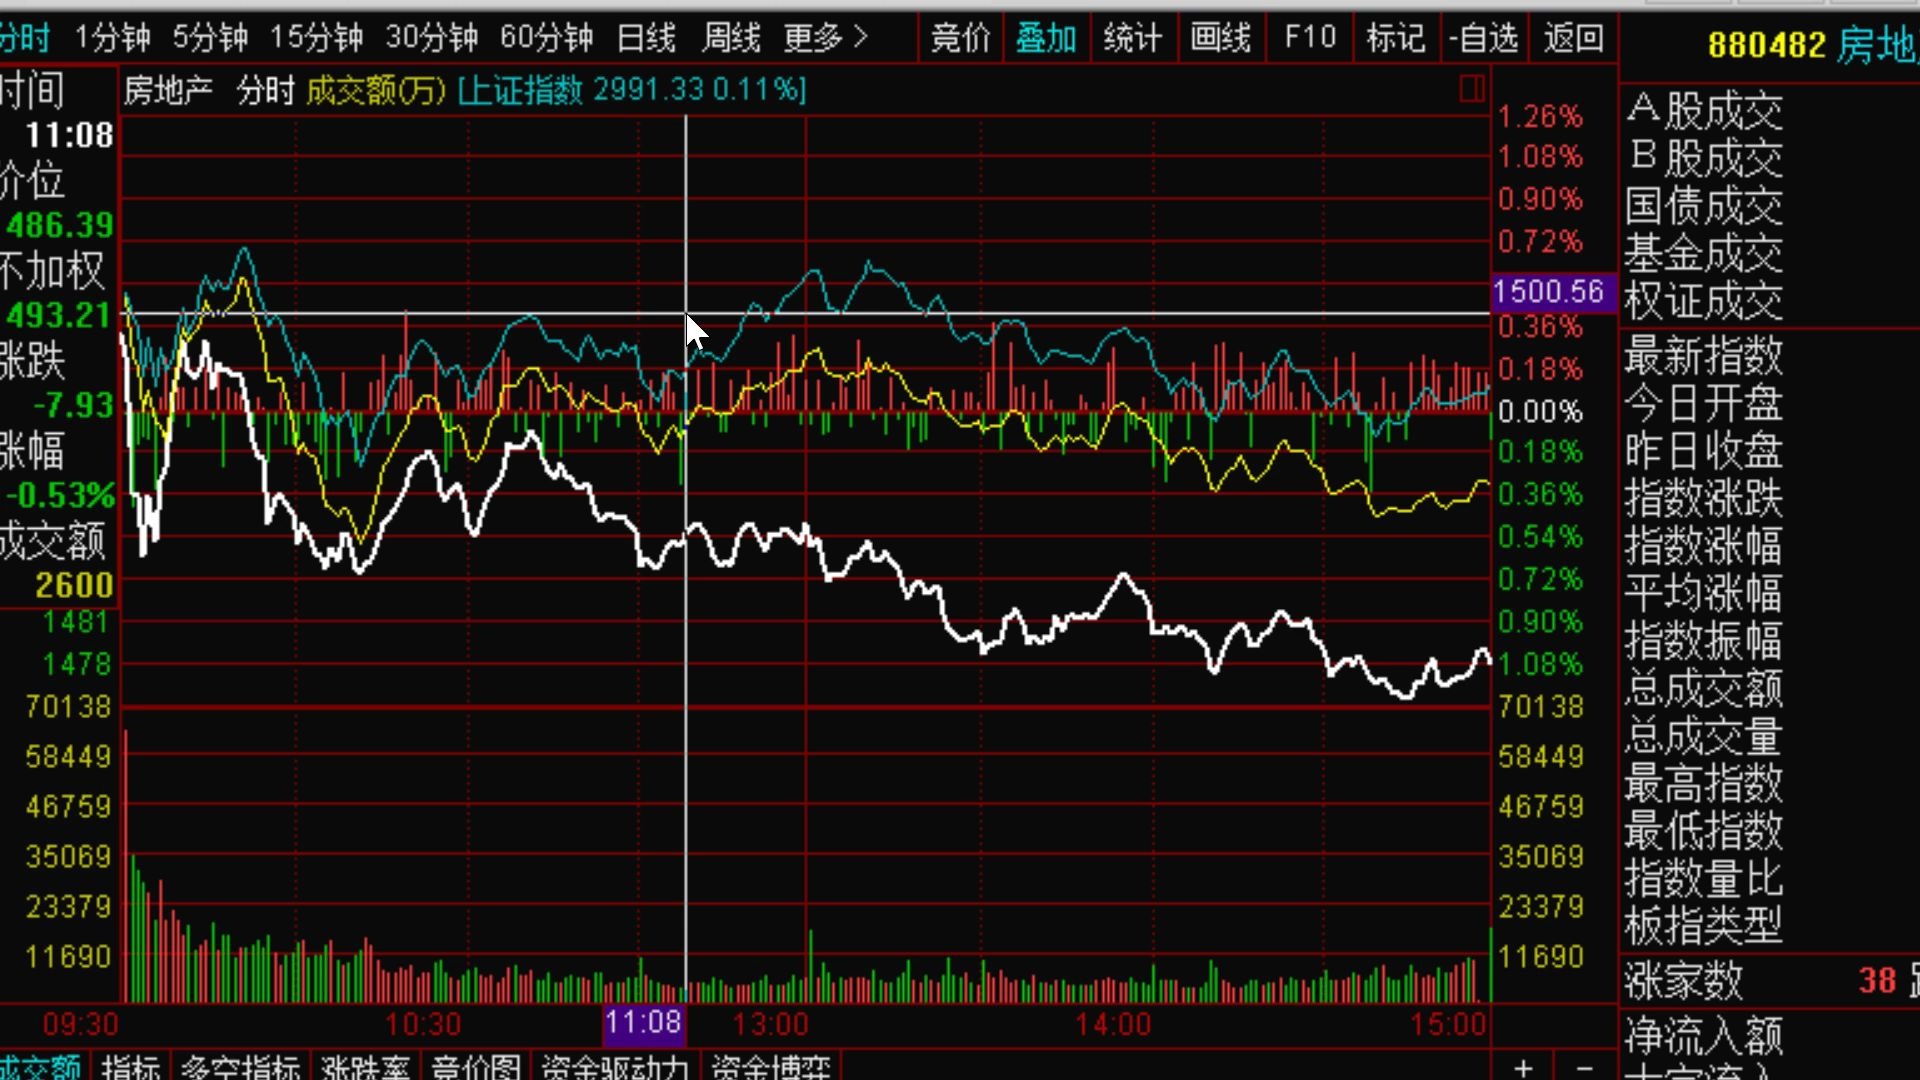Click the 昨日收盘 row

click(1704, 450)
